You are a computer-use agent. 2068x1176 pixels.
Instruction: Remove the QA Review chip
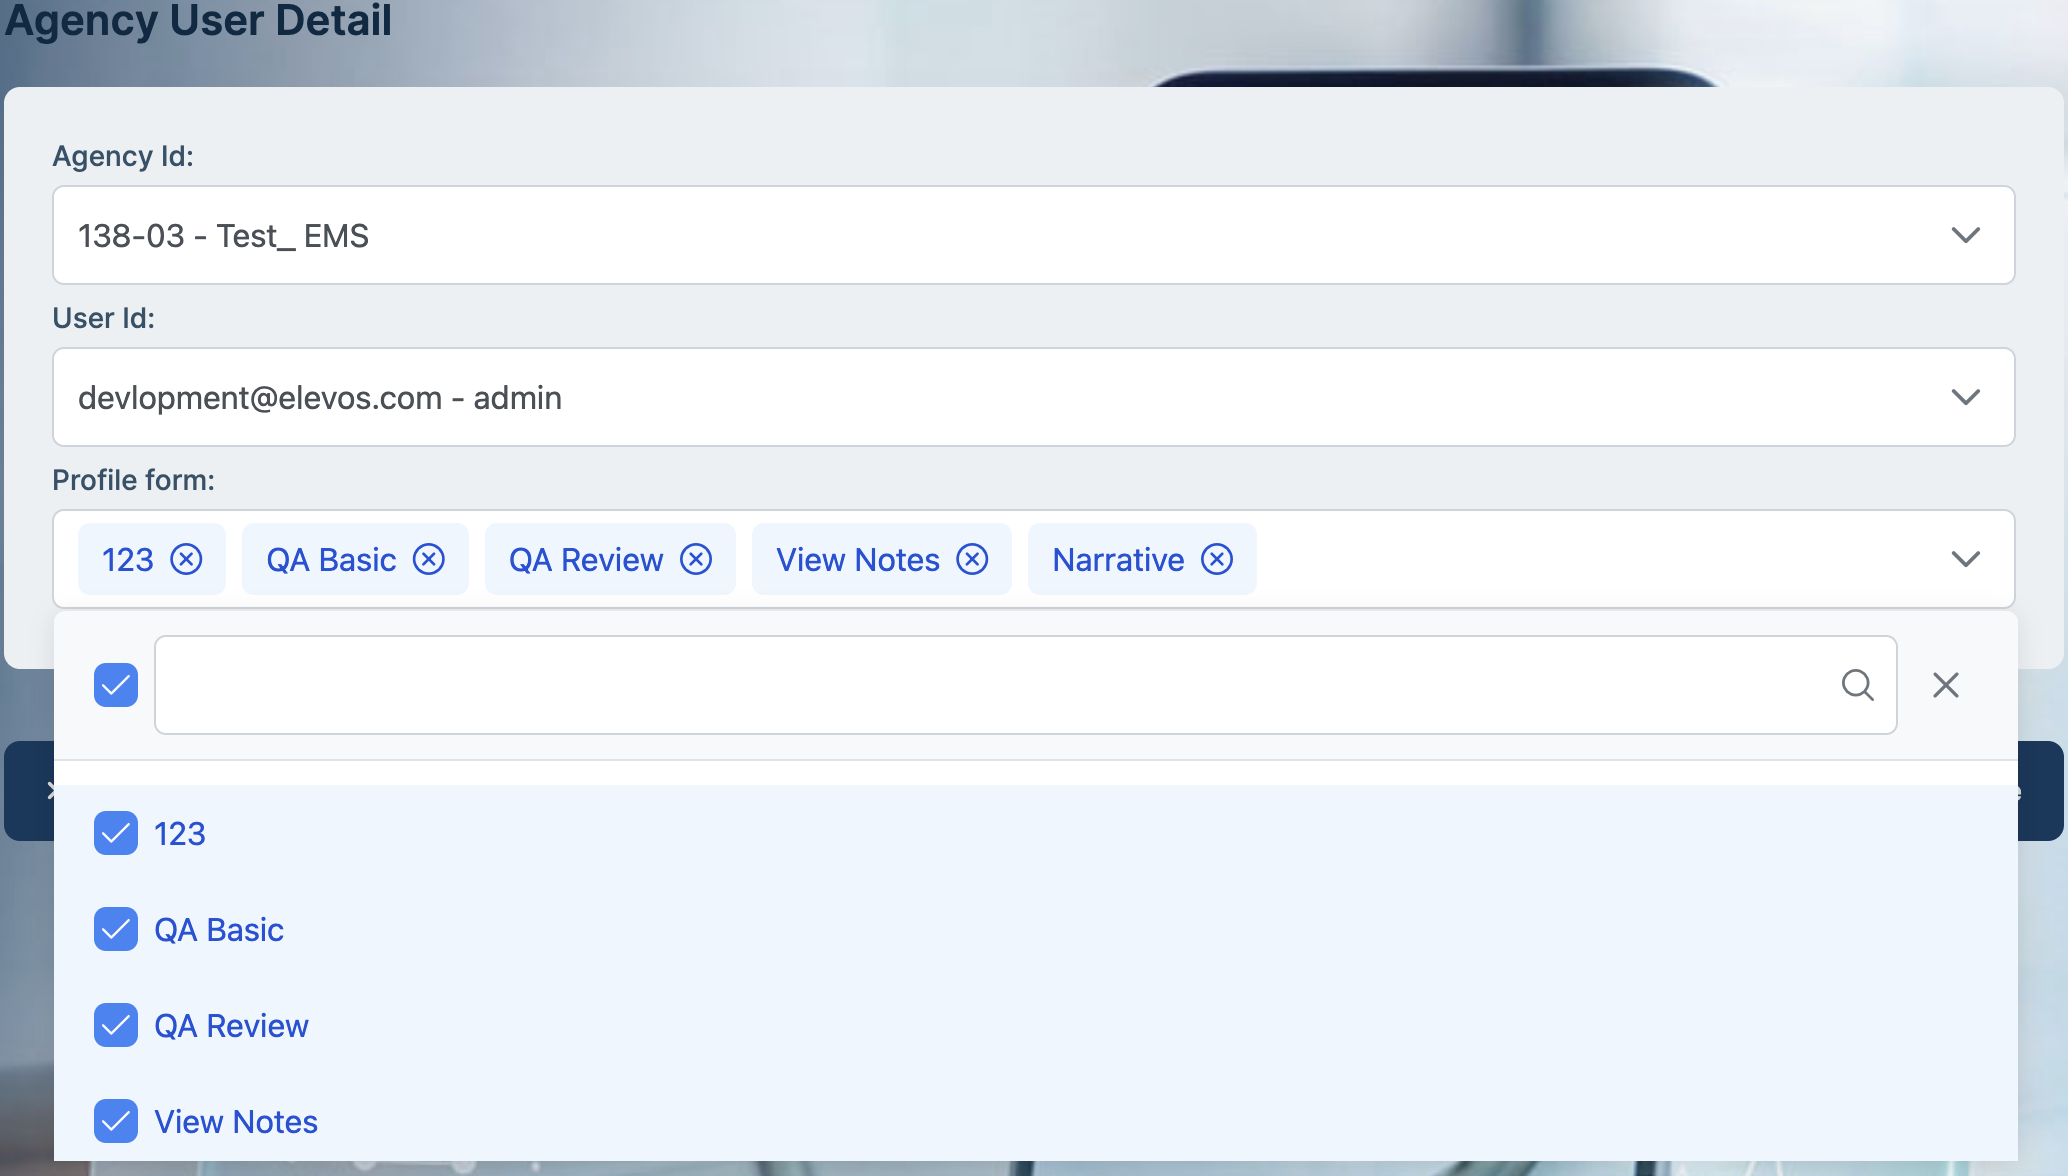[696, 559]
